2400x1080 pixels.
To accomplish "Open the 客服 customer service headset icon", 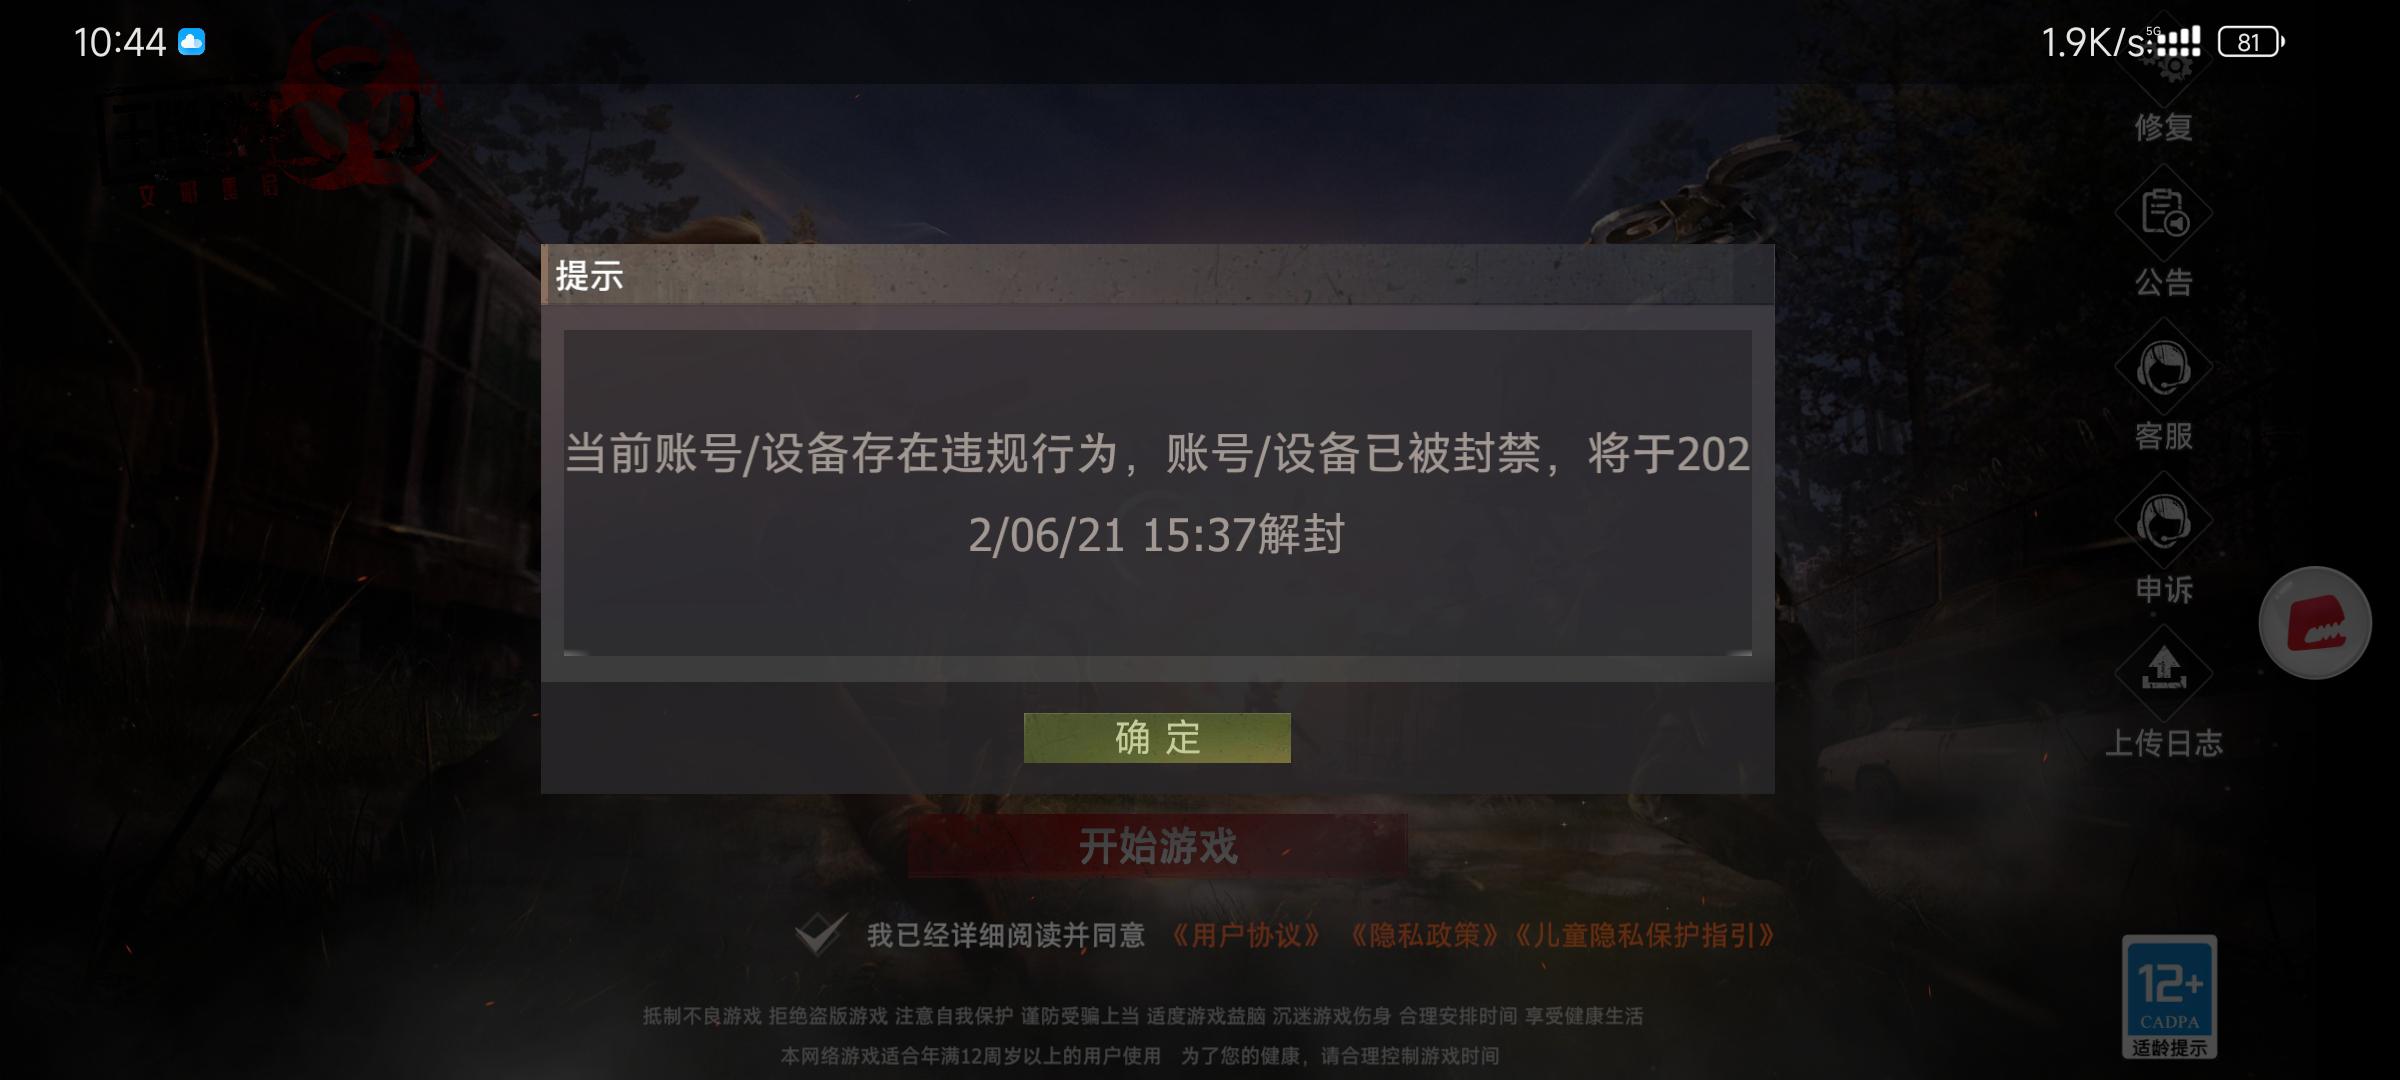I will coord(2164,368).
